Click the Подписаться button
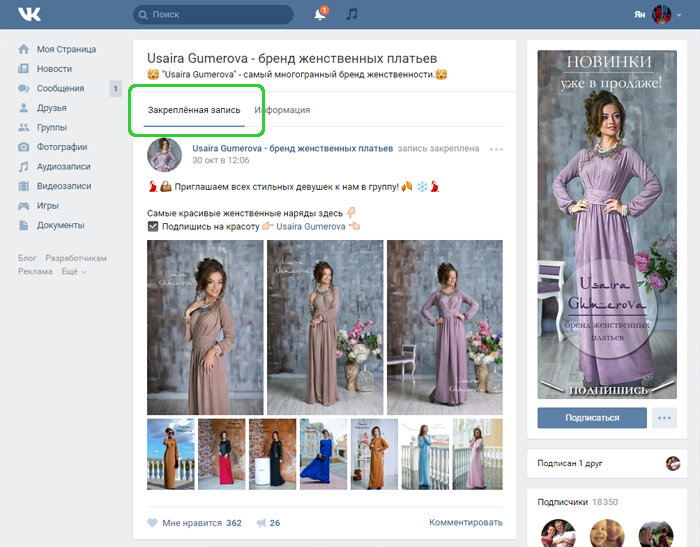The width and height of the screenshot is (700, 547). (592, 418)
